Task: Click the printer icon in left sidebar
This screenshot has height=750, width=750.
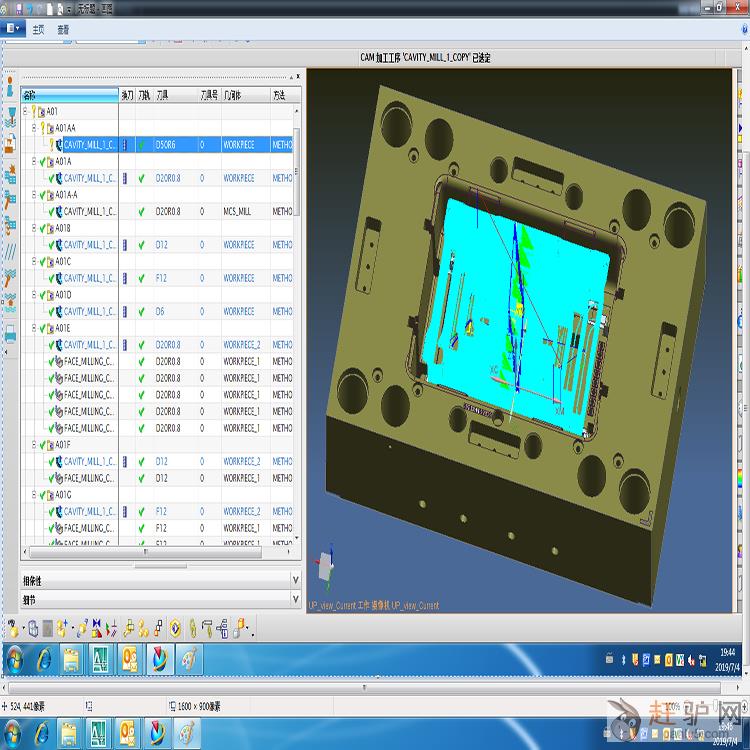Action: tap(10, 335)
